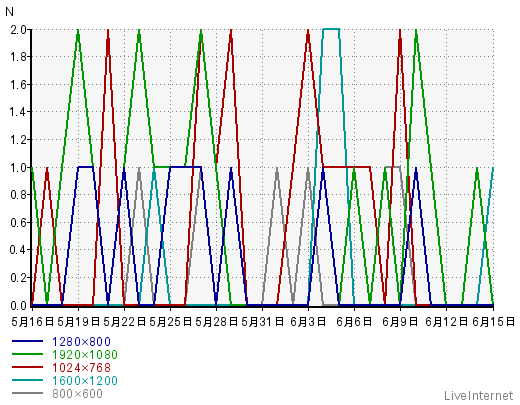This screenshot has height=405, width=520.
Task: Click the LiveInternet watermark text
Action: click(479, 395)
